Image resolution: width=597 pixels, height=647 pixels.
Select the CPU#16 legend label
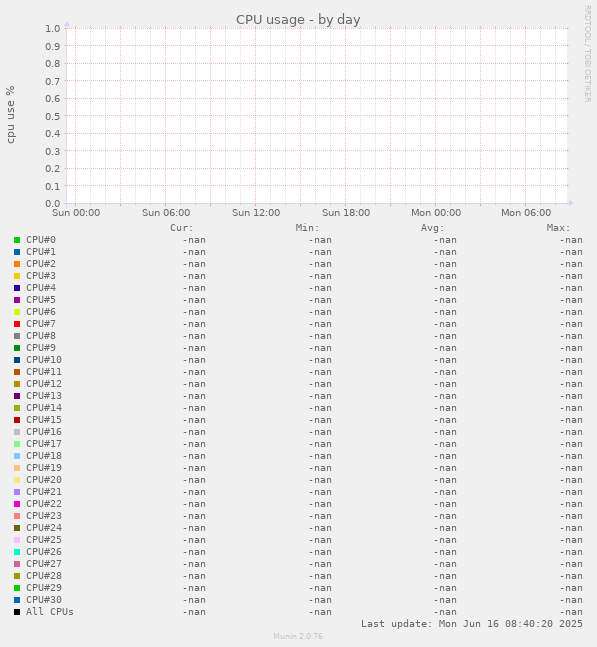tap(44, 432)
